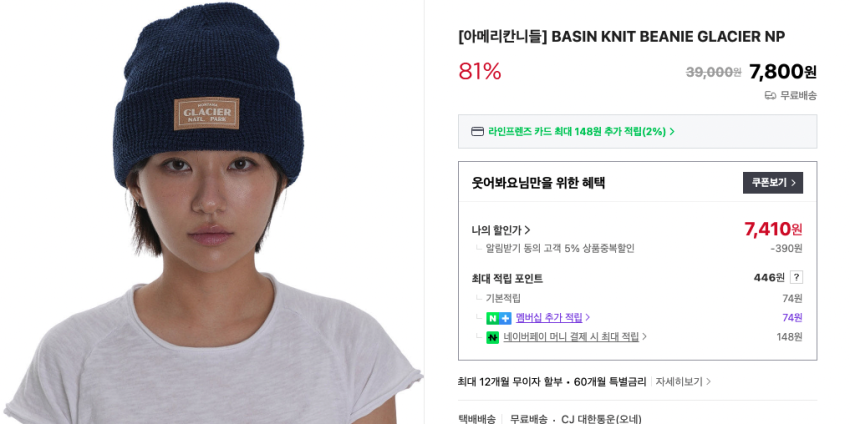850x424 pixels.
Task: Expand 나의 할인가 chevron
Action: coord(527,230)
